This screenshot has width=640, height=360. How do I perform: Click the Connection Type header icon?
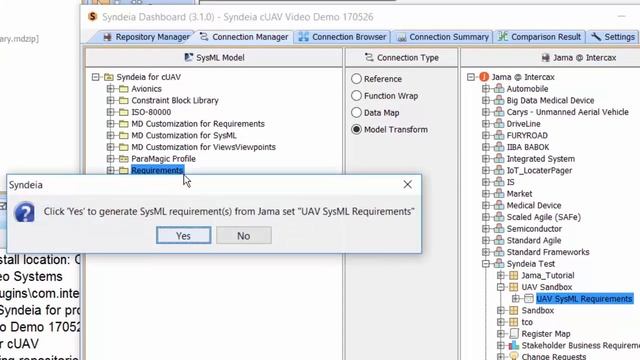click(369, 58)
